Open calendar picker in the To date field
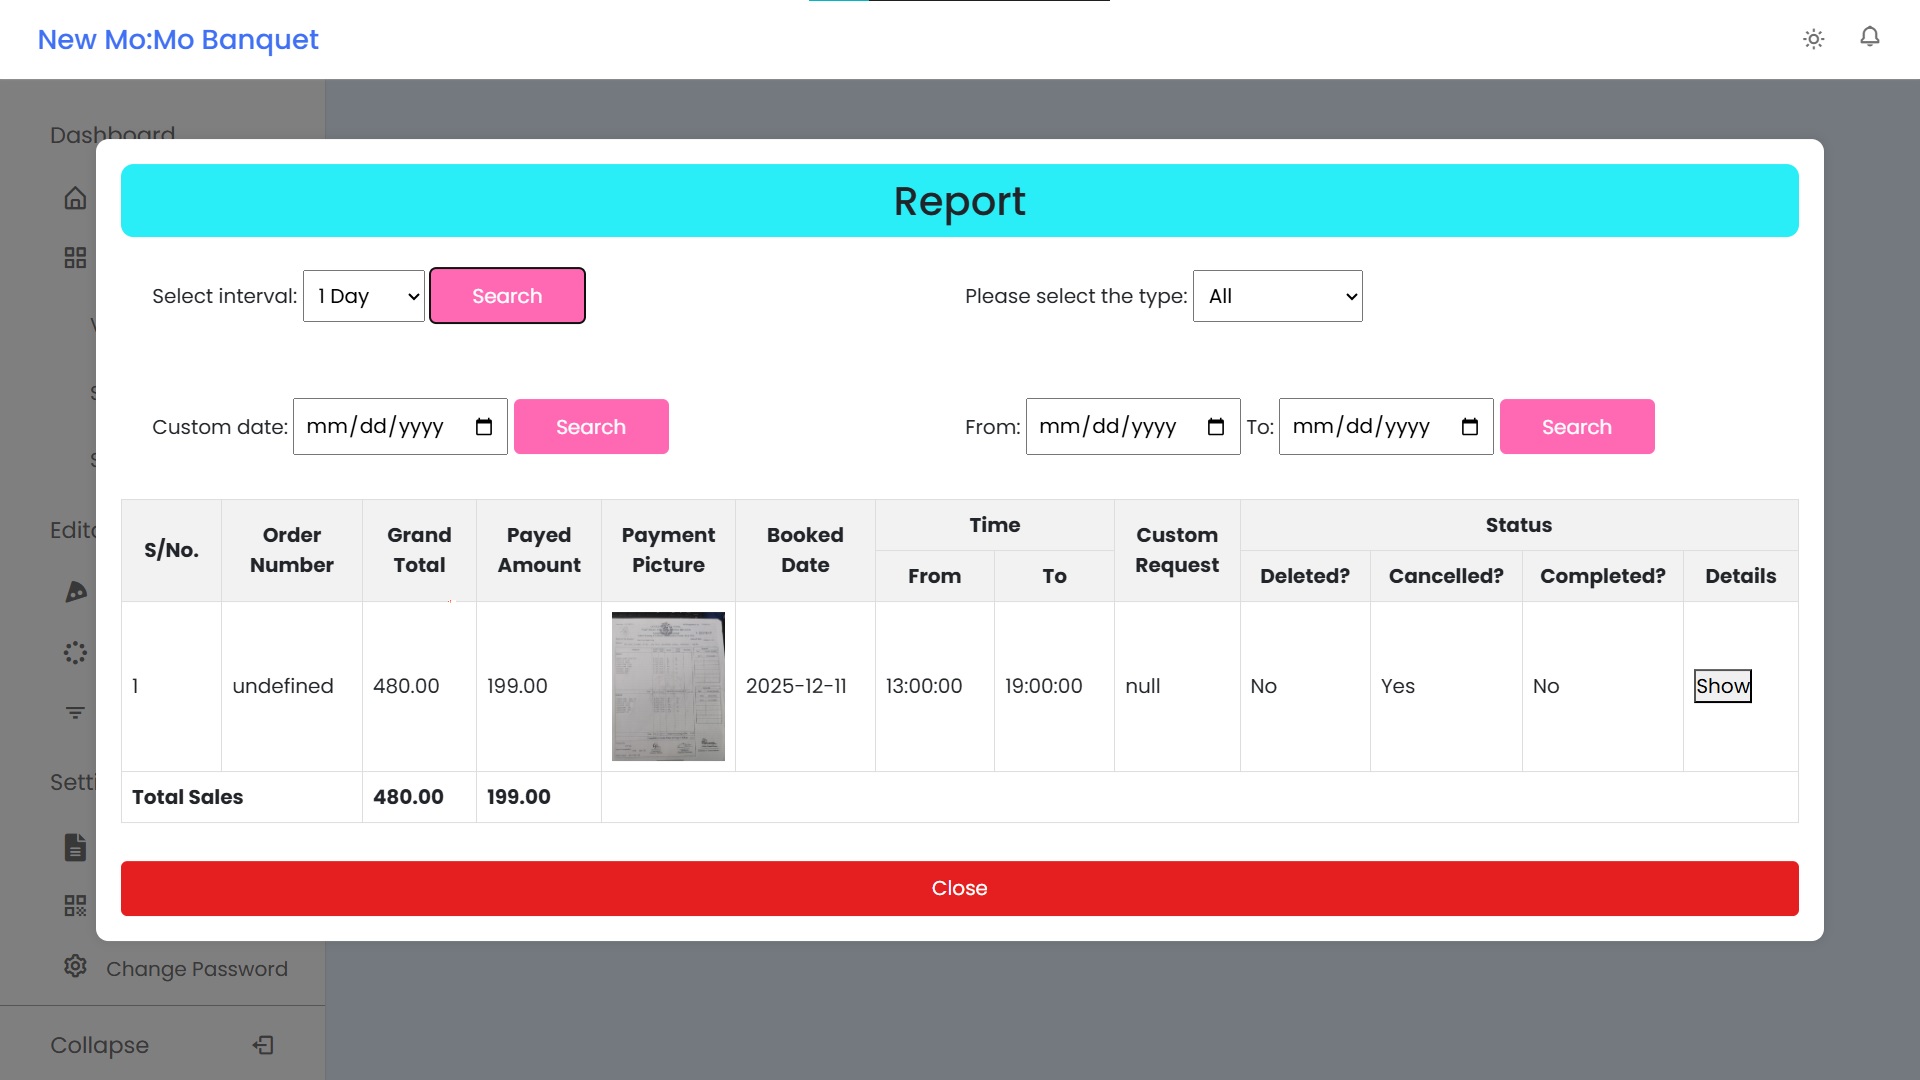This screenshot has height=1080, width=1920. pyautogui.click(x=1469, y=427)
